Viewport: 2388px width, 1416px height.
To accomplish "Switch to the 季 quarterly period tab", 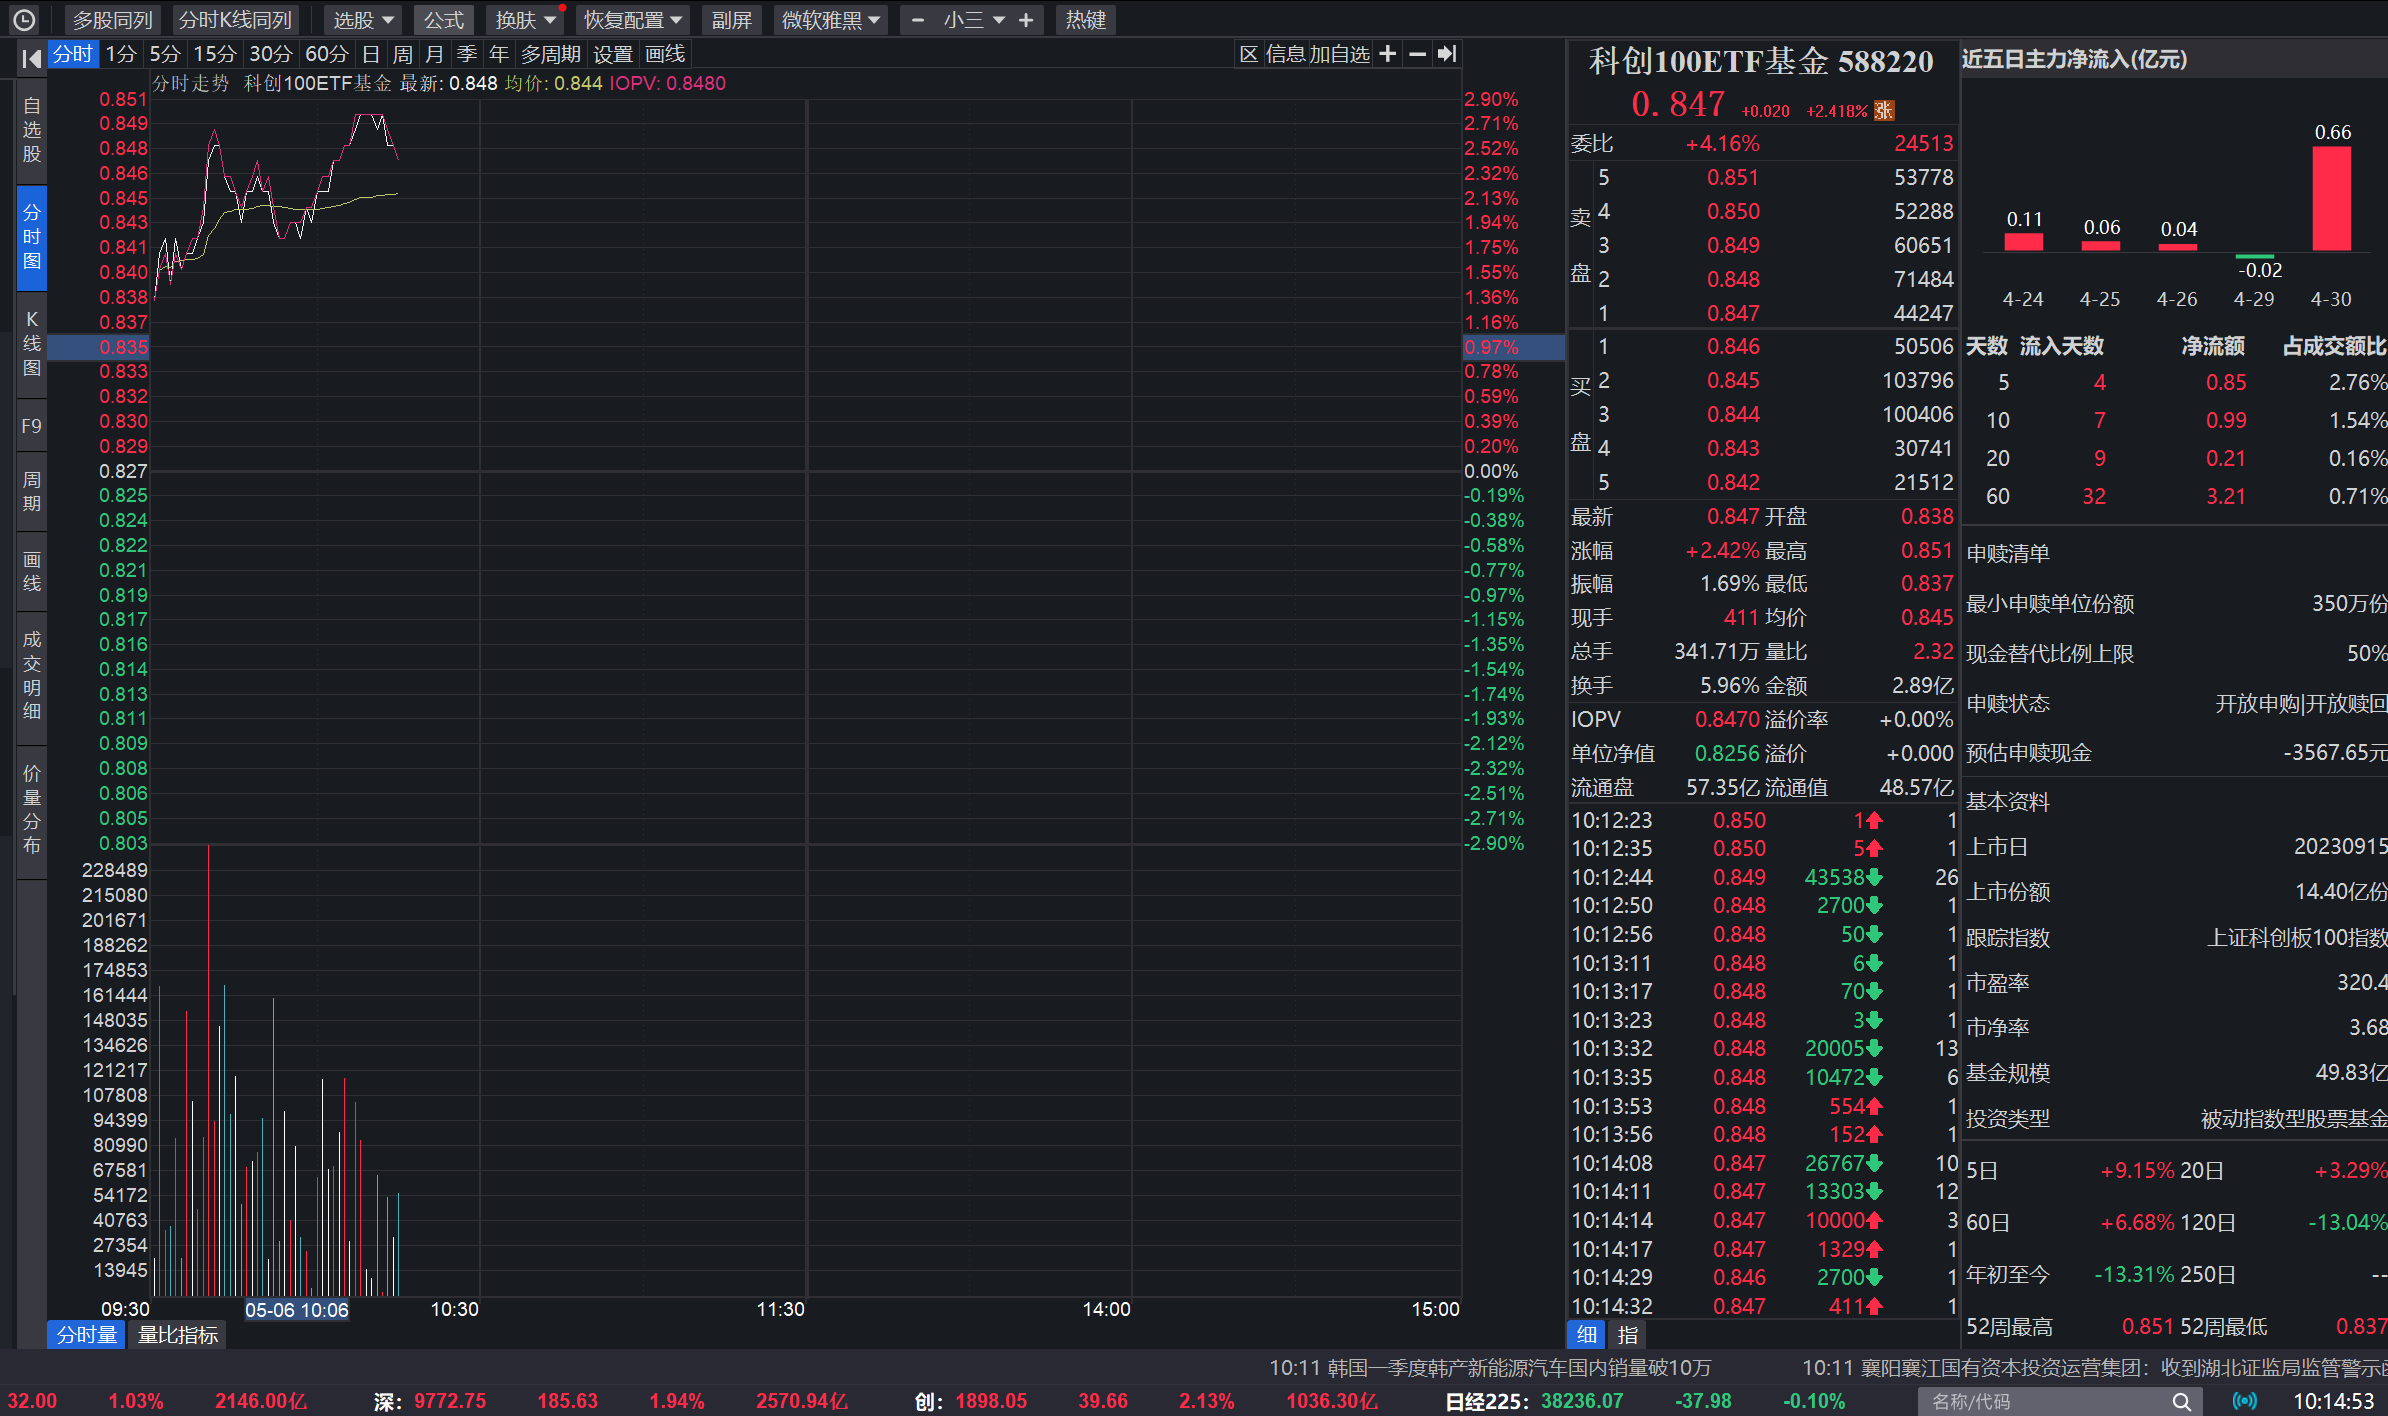I will point(467,54).
